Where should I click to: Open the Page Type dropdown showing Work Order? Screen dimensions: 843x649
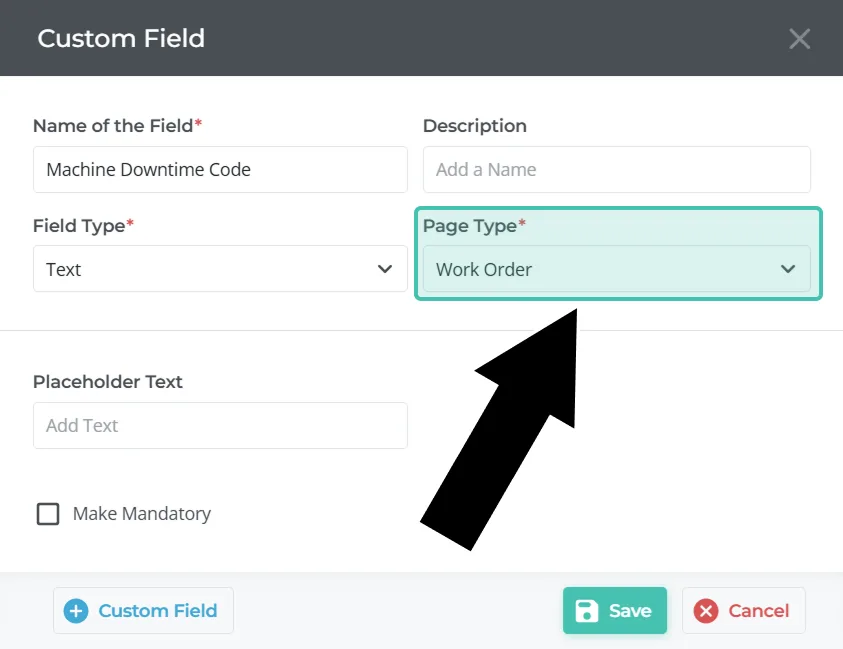click(616, 269)
